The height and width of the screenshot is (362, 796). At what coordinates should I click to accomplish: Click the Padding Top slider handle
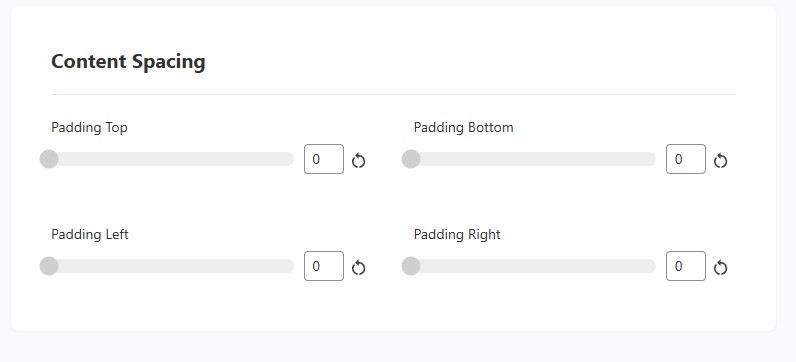pyautogui.click(x=49, y=159)
